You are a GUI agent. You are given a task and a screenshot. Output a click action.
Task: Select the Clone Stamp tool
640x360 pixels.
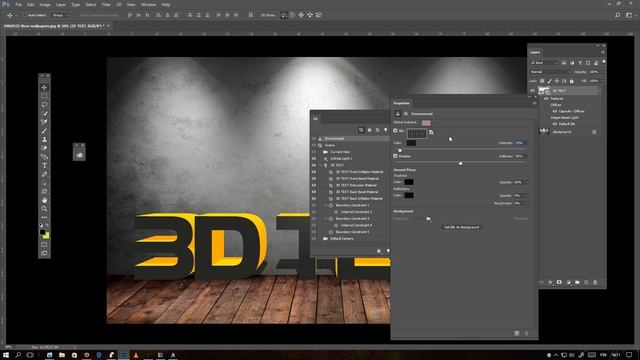point(44,140)
